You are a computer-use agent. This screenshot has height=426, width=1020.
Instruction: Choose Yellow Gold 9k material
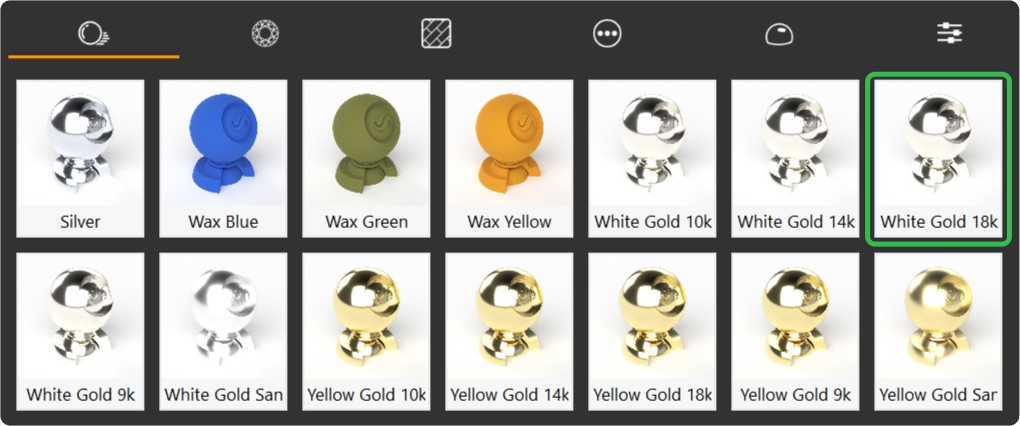coord(796,332)
